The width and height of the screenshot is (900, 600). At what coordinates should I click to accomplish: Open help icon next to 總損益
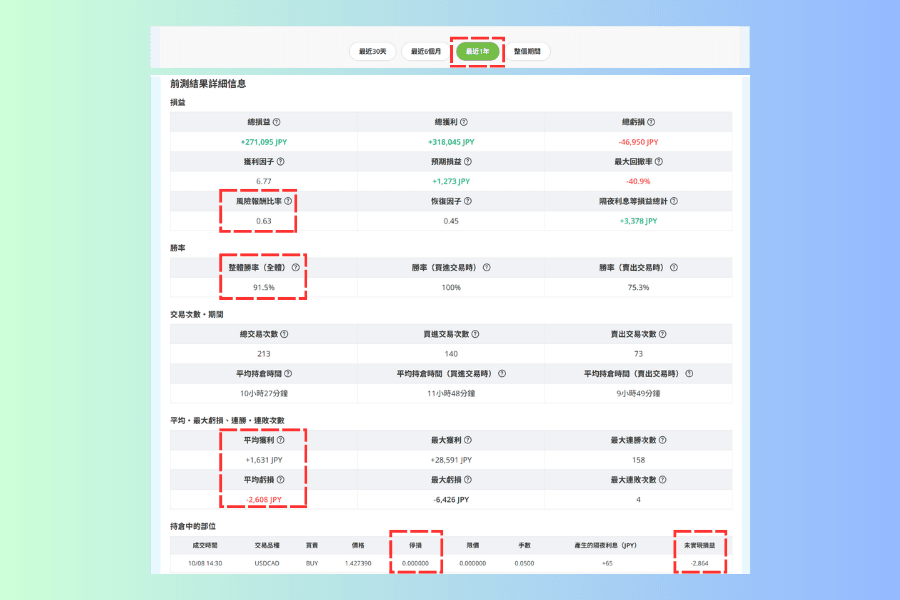coord(277,122)
